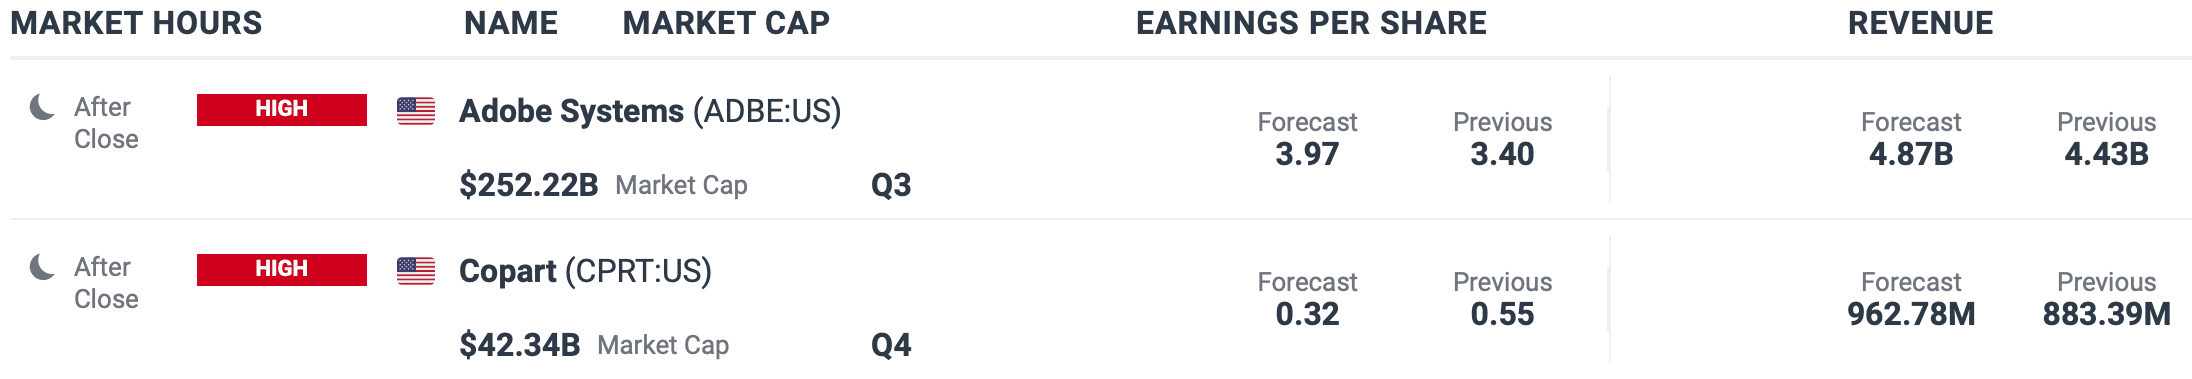Click the Q4 quarter label for Copart
Screen dimensions: 2192x379
891,345
